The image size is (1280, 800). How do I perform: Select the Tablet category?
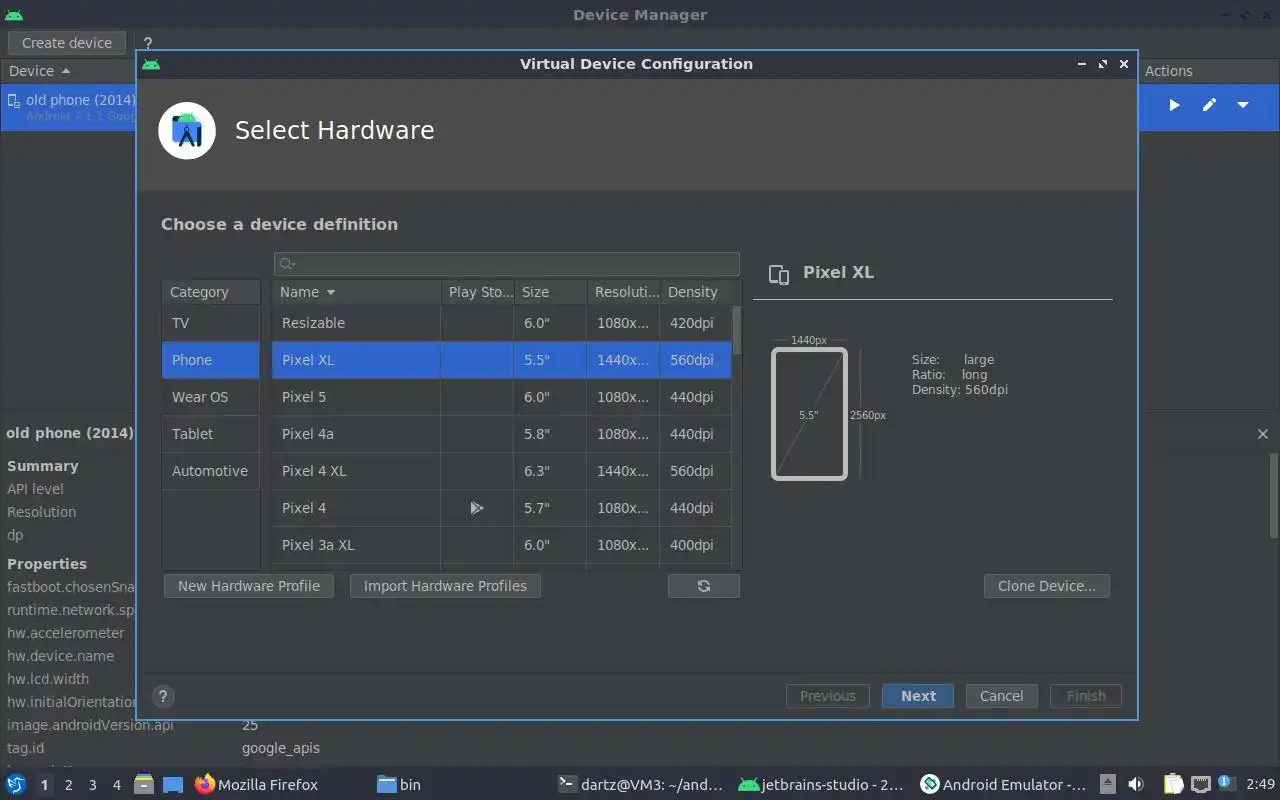tap(211, 434)
